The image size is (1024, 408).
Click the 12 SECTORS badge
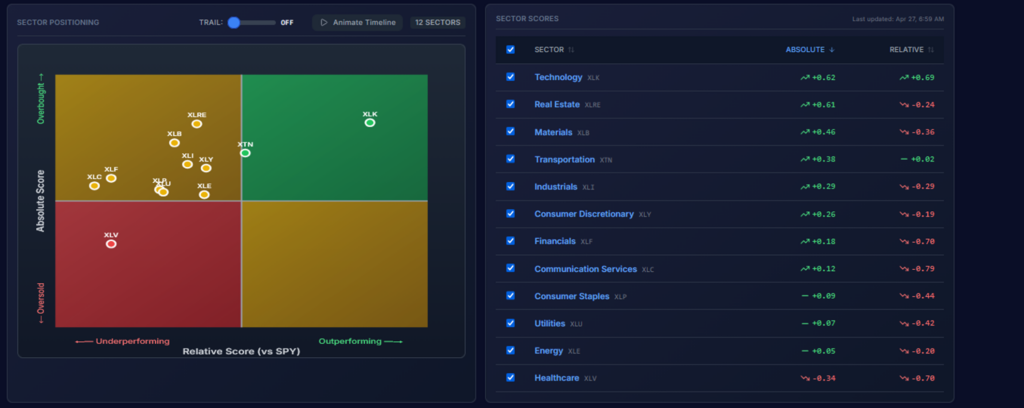click(x=436, y=22)
